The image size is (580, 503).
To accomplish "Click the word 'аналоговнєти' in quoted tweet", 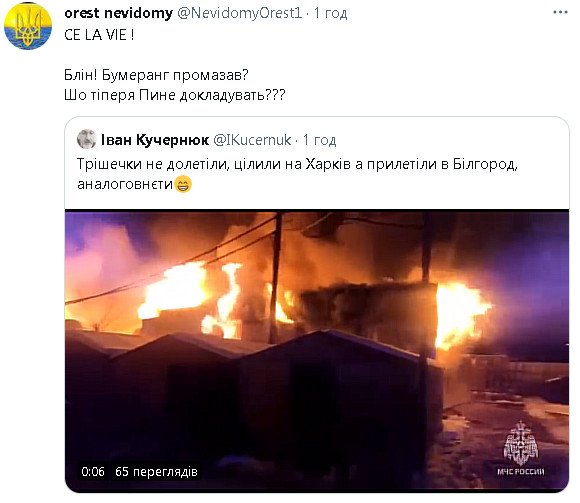I will 125,184.
